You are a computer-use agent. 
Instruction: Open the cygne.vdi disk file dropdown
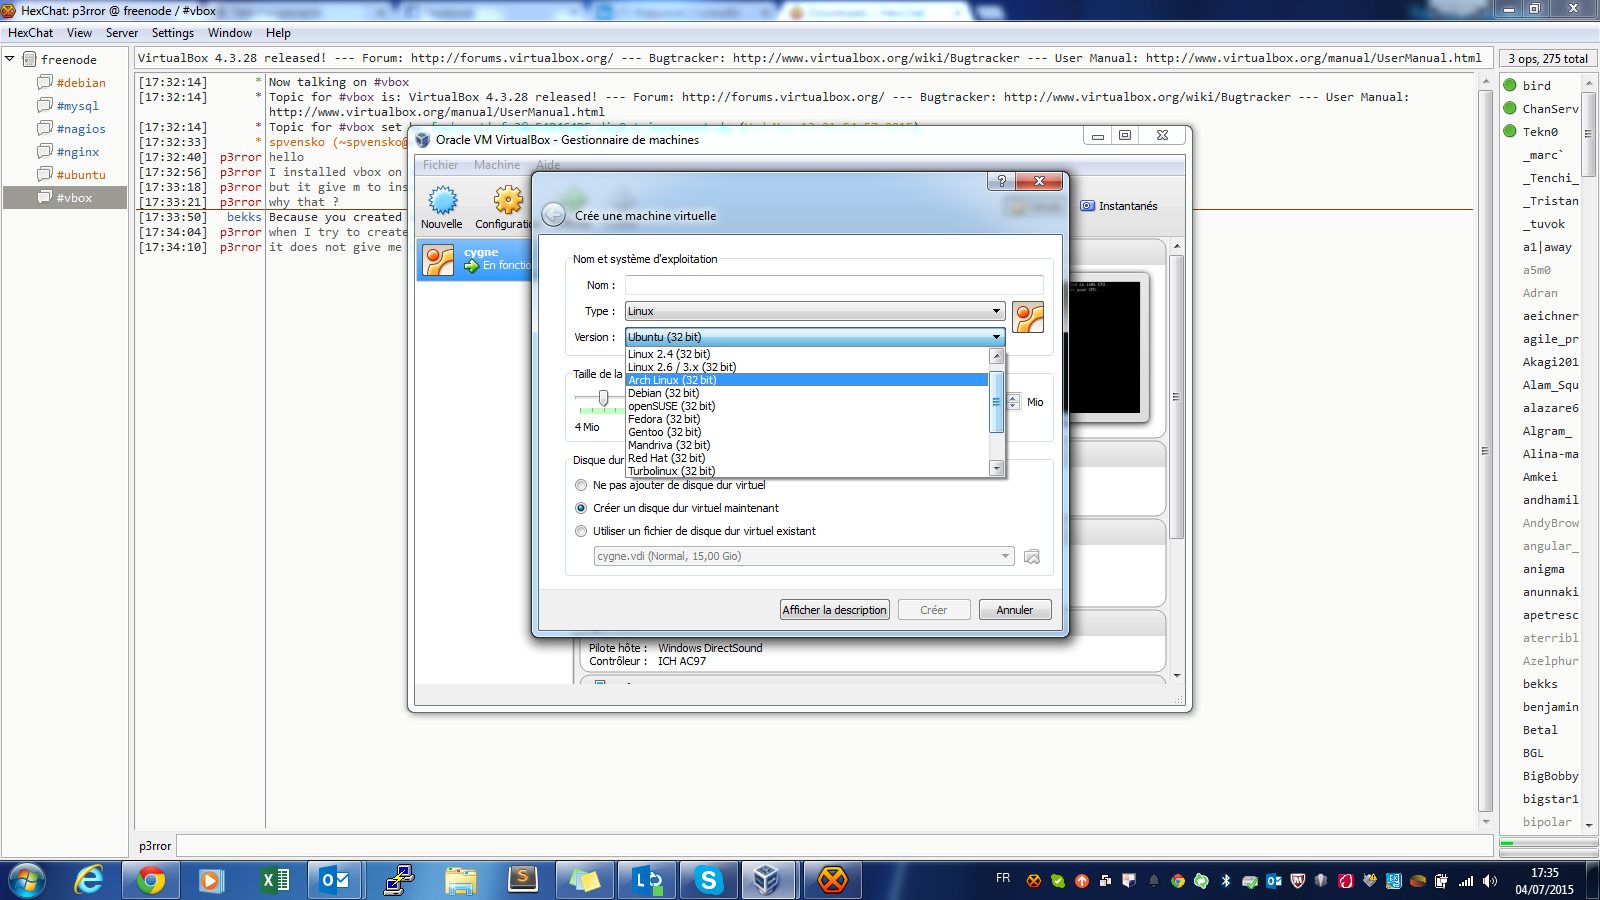pos(804,556)
